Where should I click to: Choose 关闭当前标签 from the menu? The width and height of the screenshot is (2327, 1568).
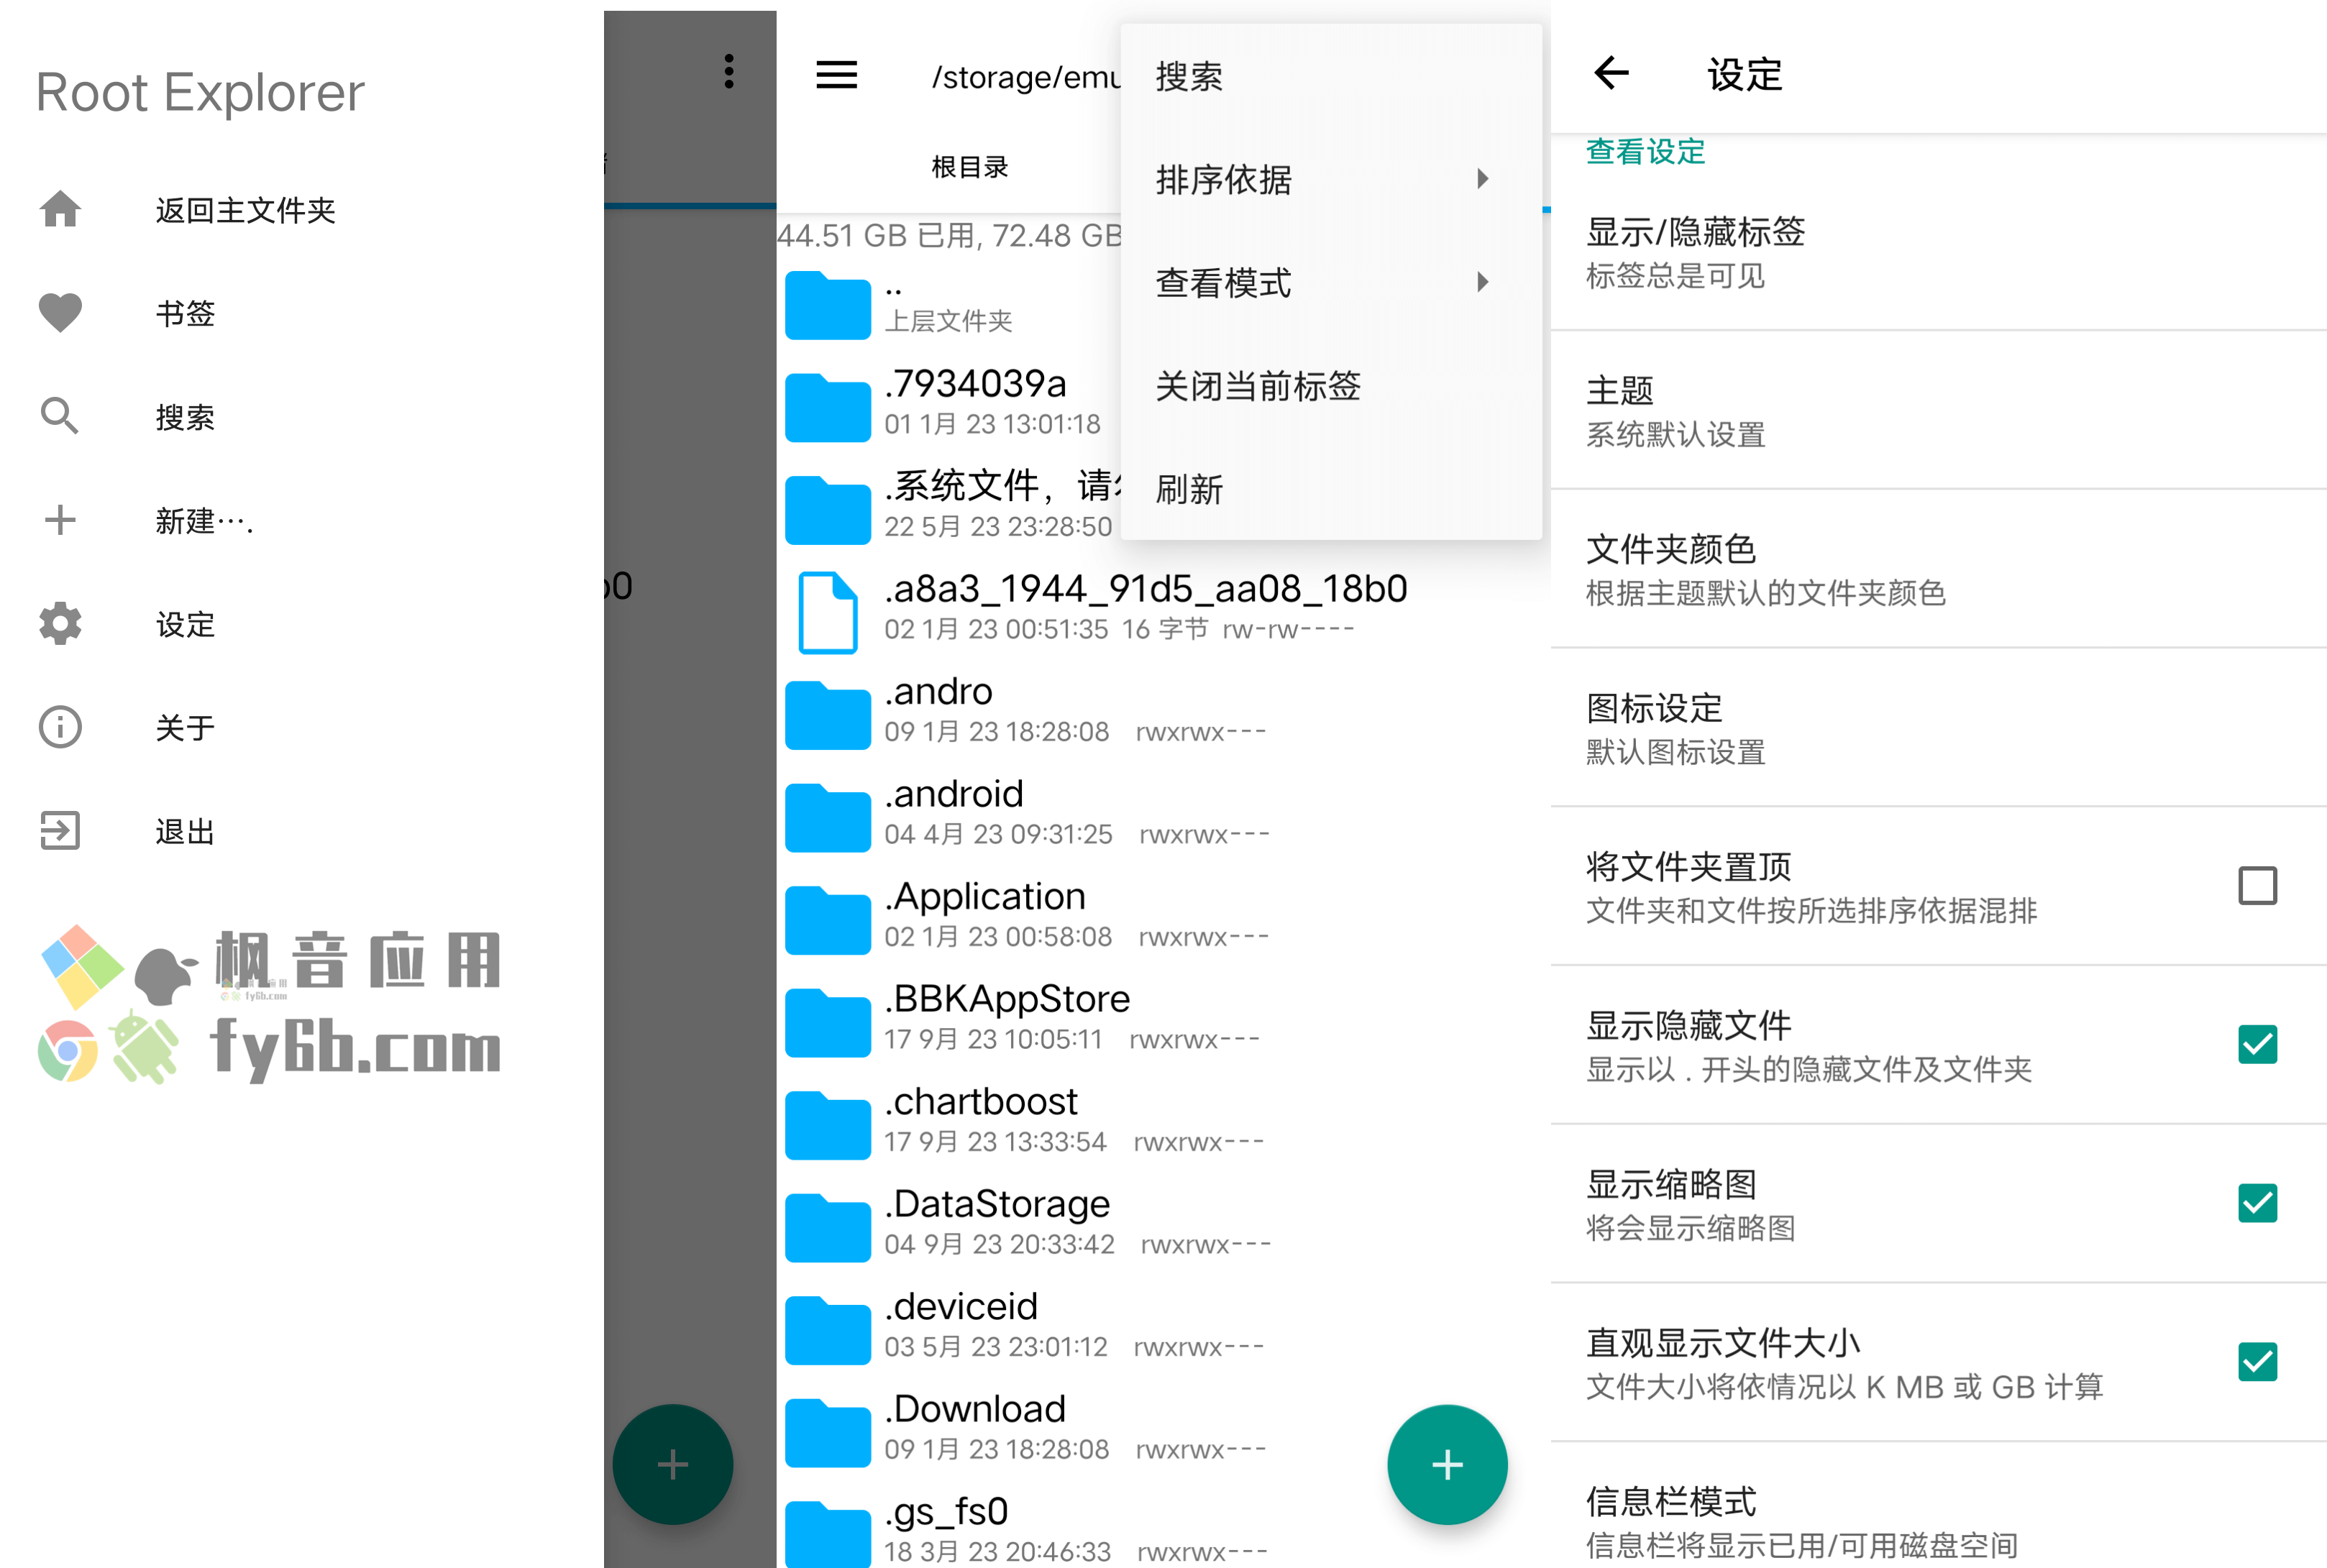1331,385
